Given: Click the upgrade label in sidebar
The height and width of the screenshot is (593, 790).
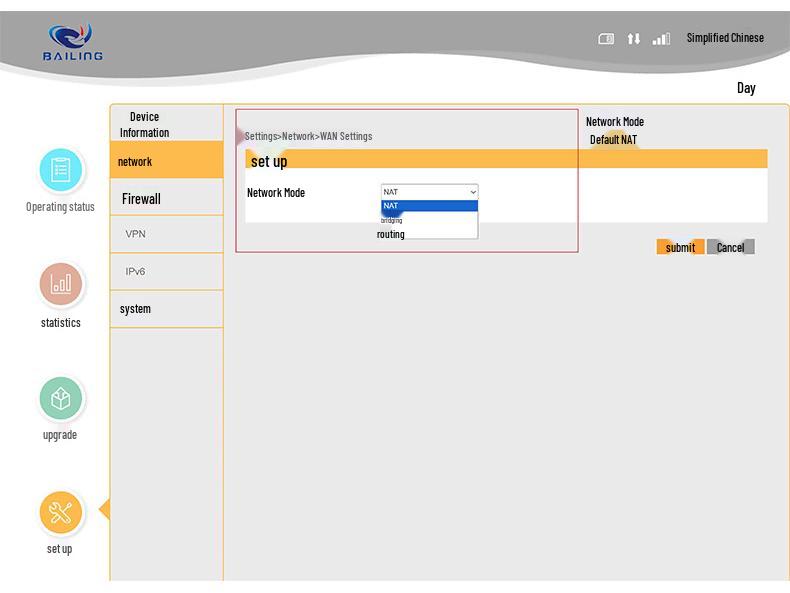Looking at the screenshot, I should [x=60, y=435].
